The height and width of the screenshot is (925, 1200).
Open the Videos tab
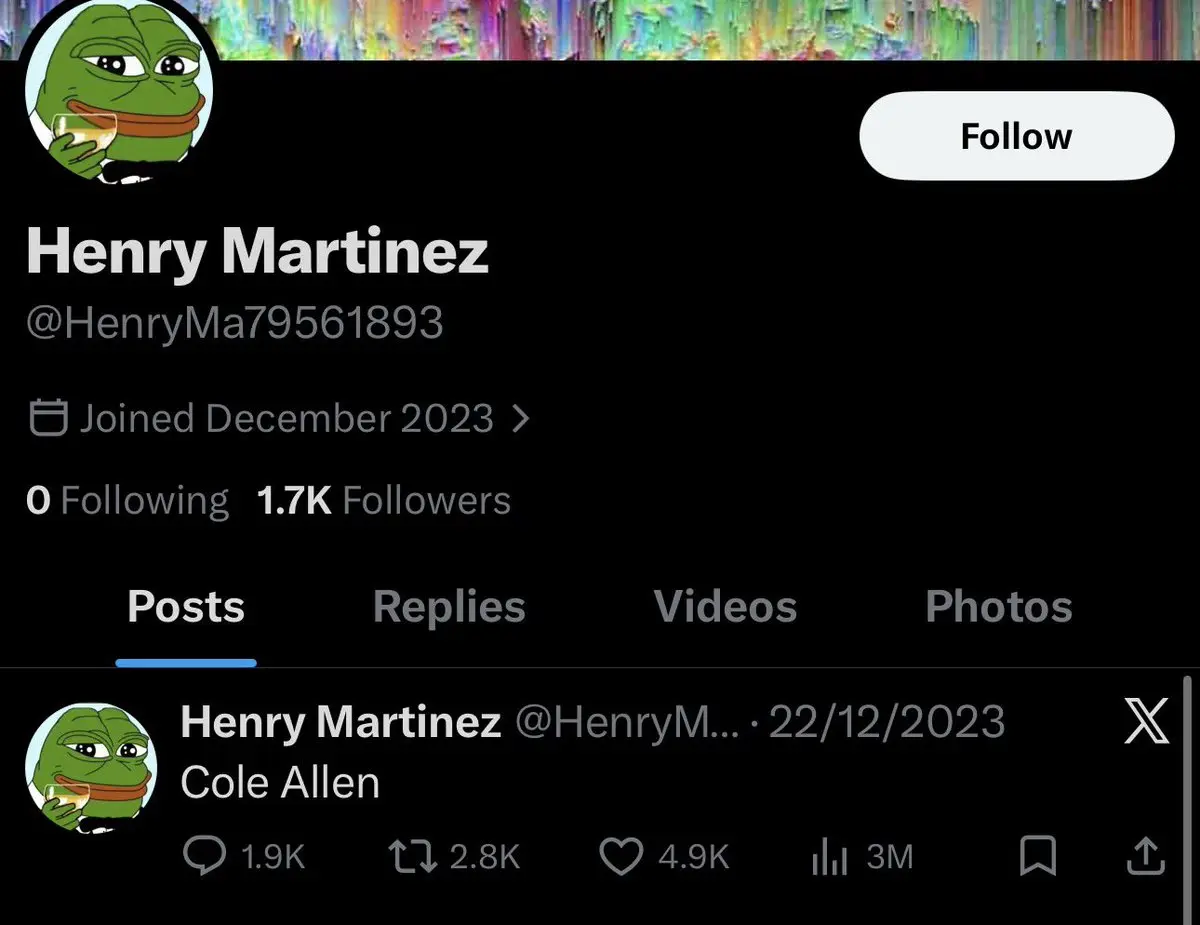click(725, 607)
